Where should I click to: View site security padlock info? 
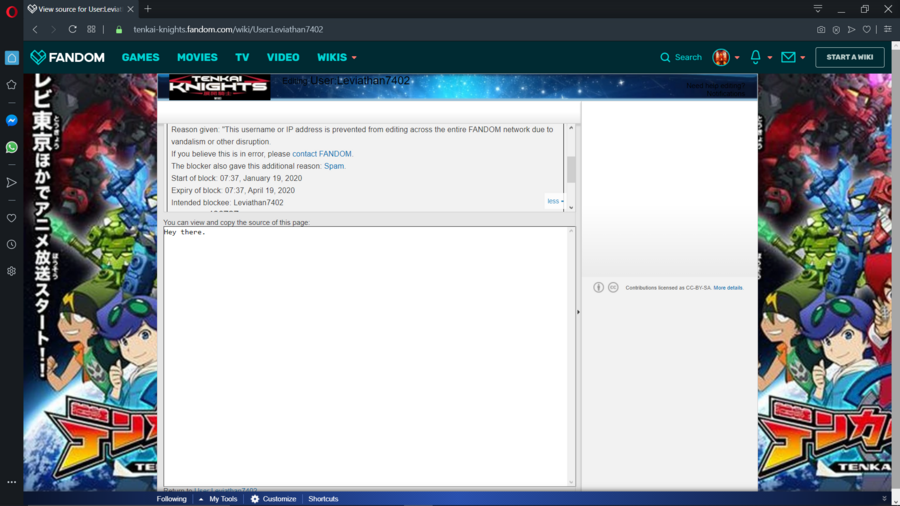(119, 29)
